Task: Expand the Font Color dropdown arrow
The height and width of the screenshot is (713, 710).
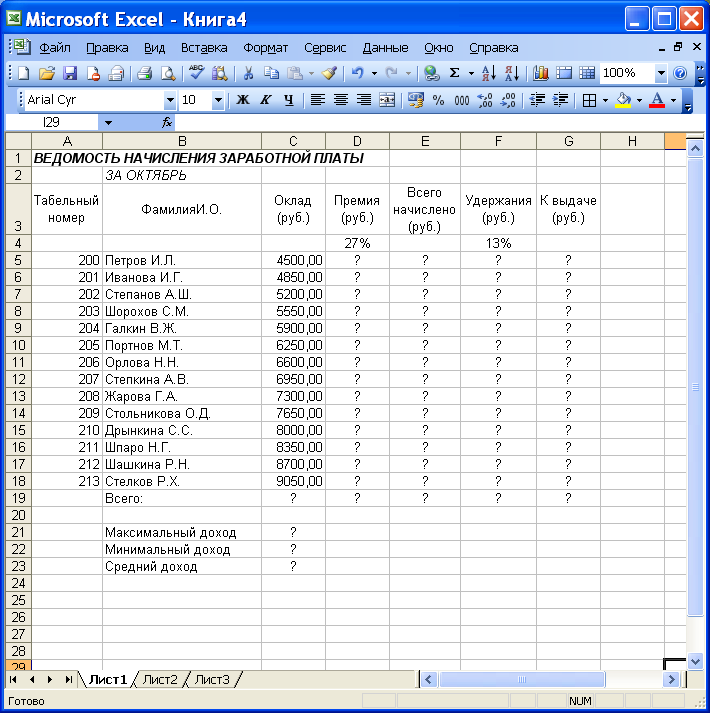Action: click(674, 100)
